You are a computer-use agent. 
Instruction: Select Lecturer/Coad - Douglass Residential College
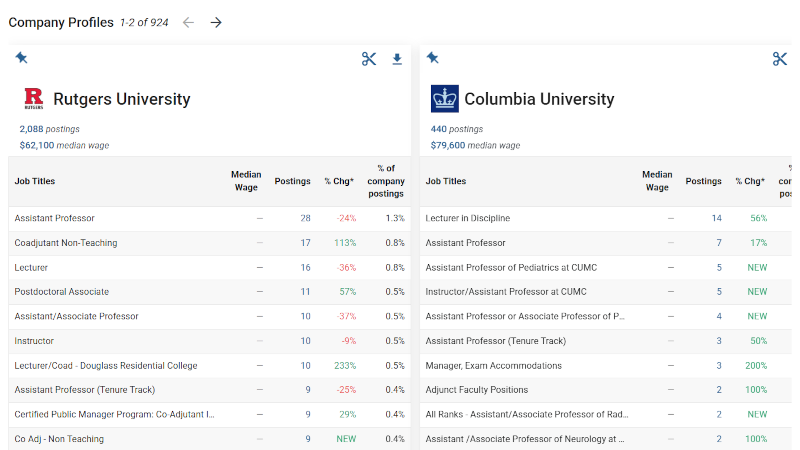coord(106,366)
